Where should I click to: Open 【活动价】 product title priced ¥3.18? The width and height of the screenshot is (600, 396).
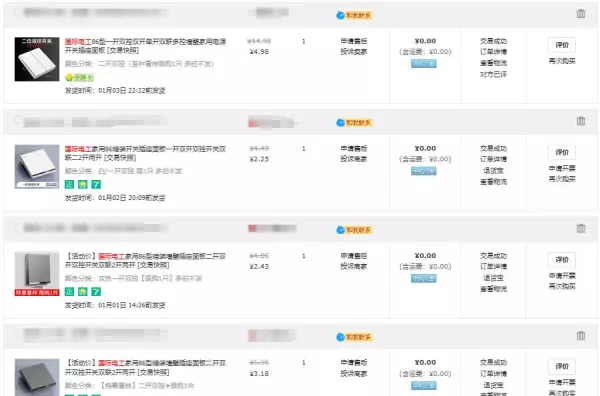point(145,367)
